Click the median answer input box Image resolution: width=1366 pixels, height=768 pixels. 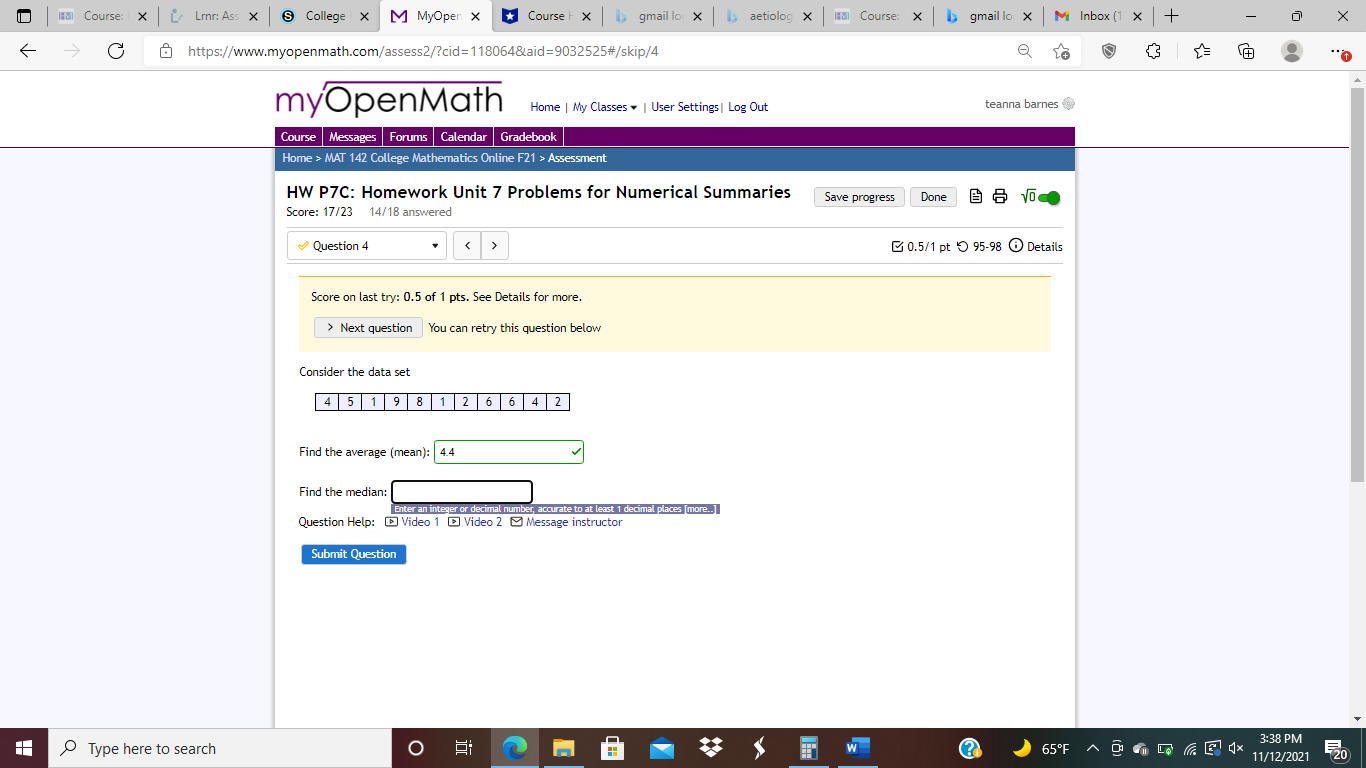[462, 492]
